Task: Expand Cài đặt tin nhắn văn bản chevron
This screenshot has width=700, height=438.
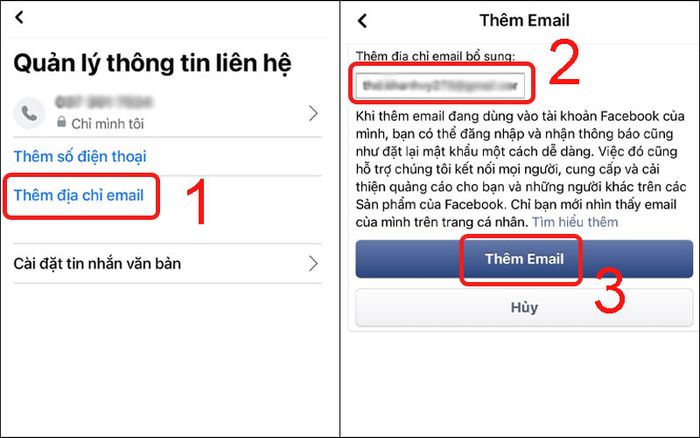Action: [313, 263]
